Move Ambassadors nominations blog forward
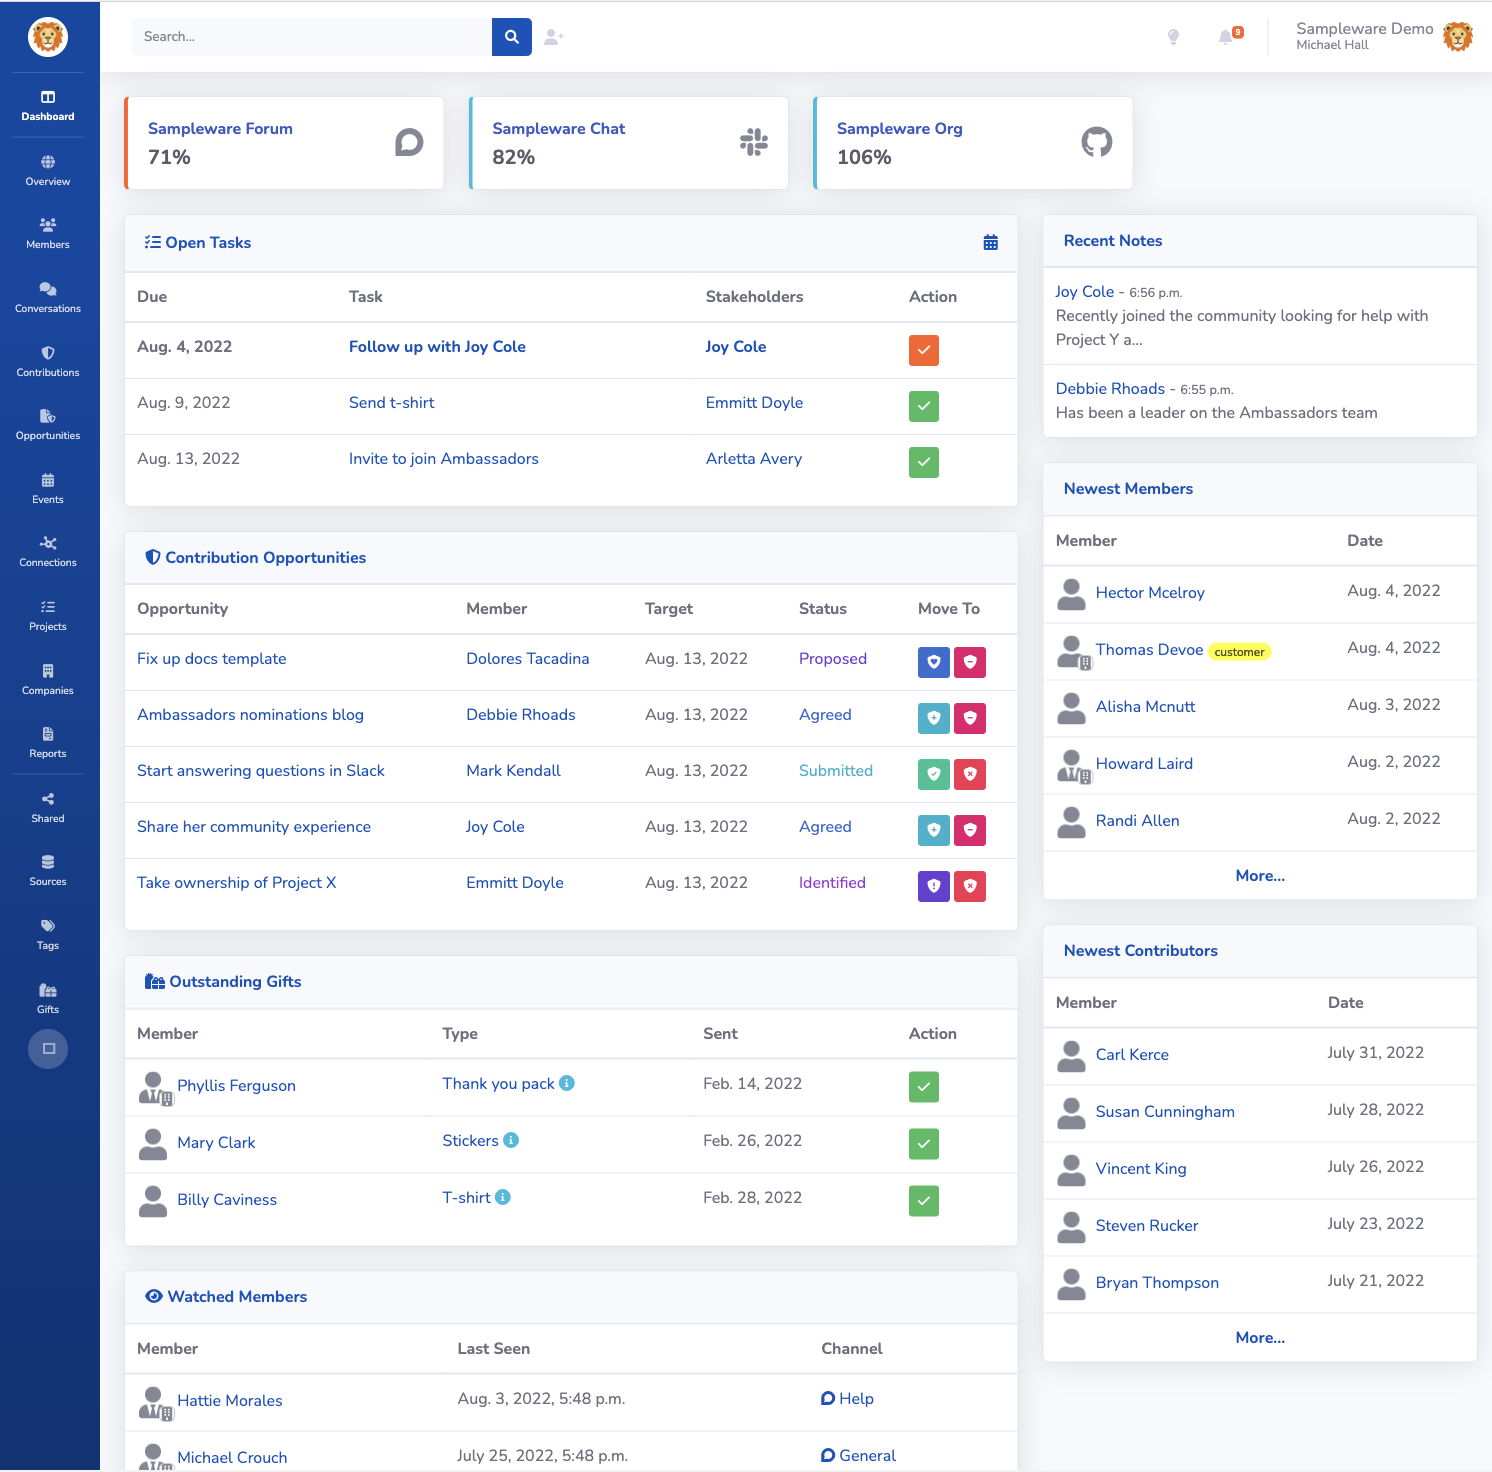 tap(934, 718)
